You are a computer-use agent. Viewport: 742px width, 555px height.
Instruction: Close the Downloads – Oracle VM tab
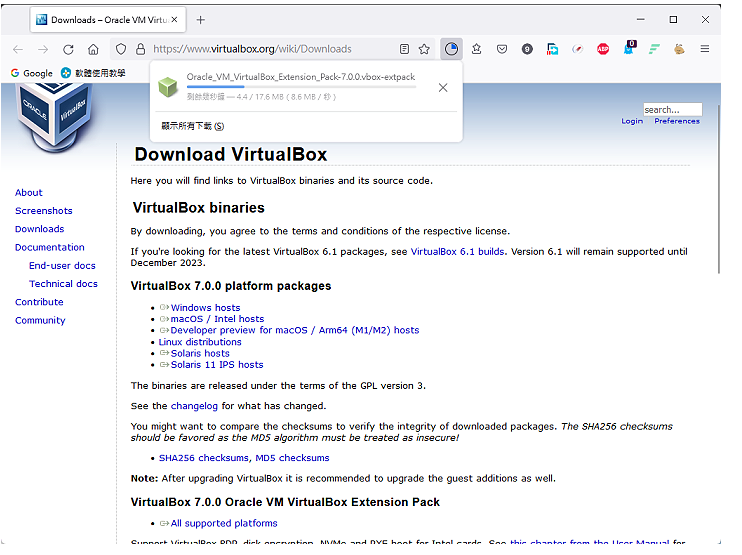click(x=175, y=20)
